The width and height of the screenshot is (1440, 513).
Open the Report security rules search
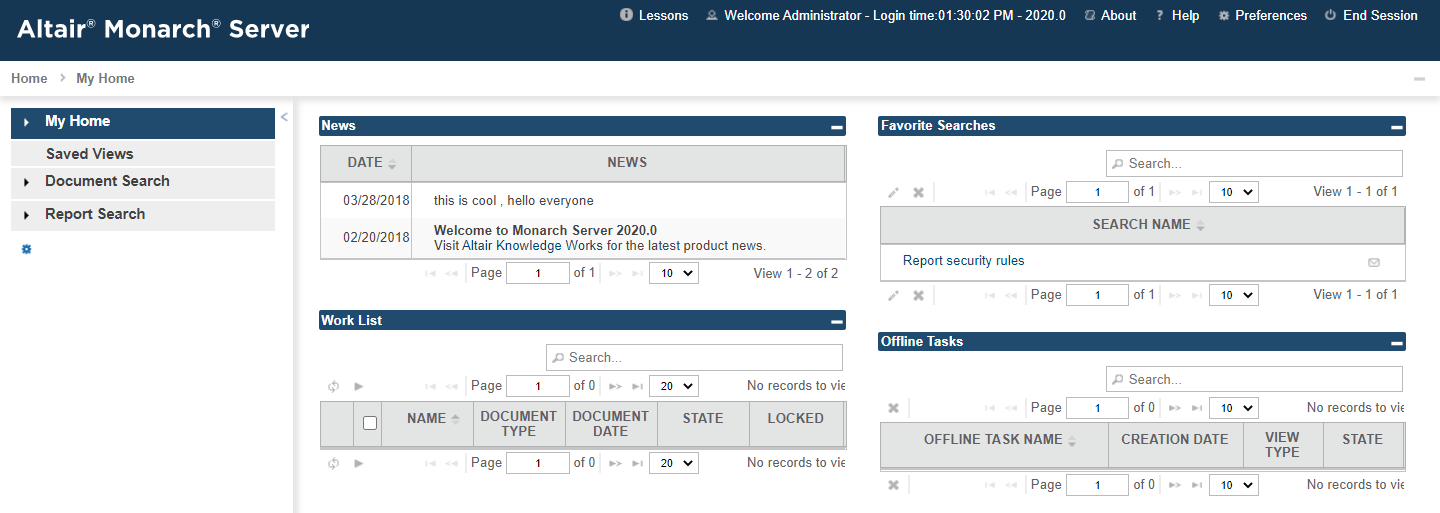[963, 261]
